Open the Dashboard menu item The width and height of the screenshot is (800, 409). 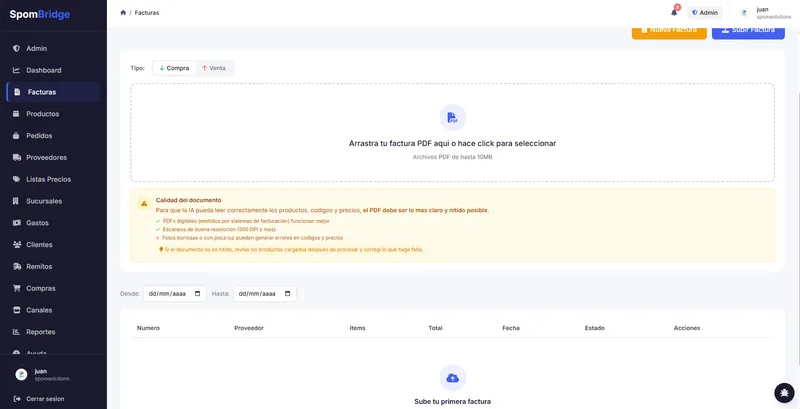pos(53,70)
